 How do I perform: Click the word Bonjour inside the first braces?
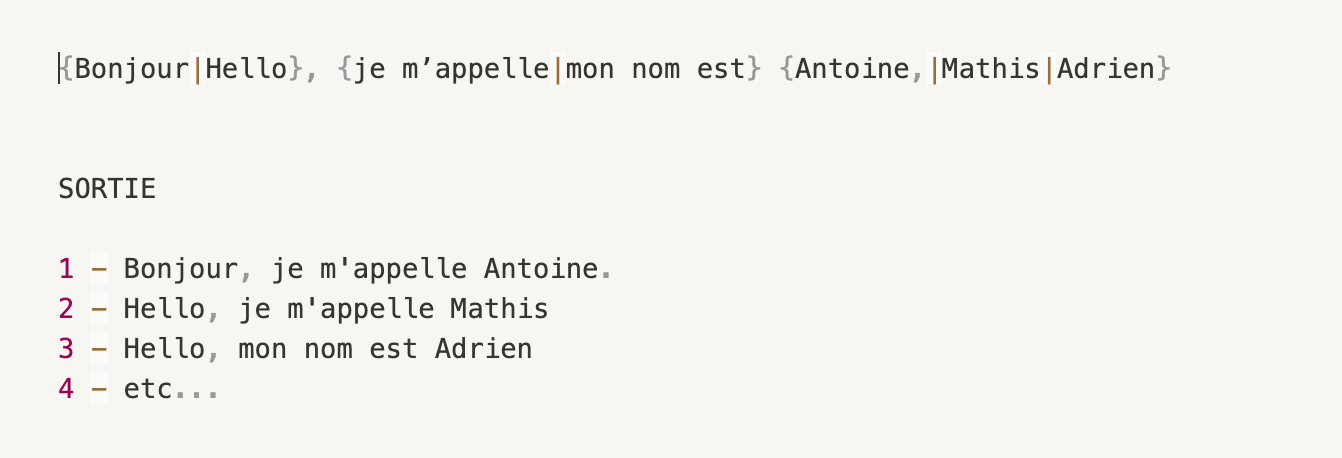point(132,70)
